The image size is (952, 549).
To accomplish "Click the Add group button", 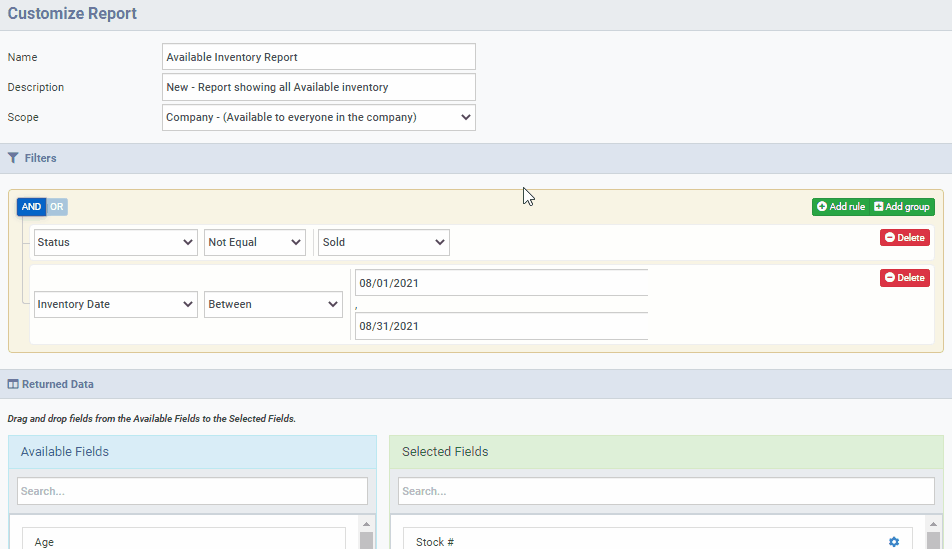I will click(902, 207).
